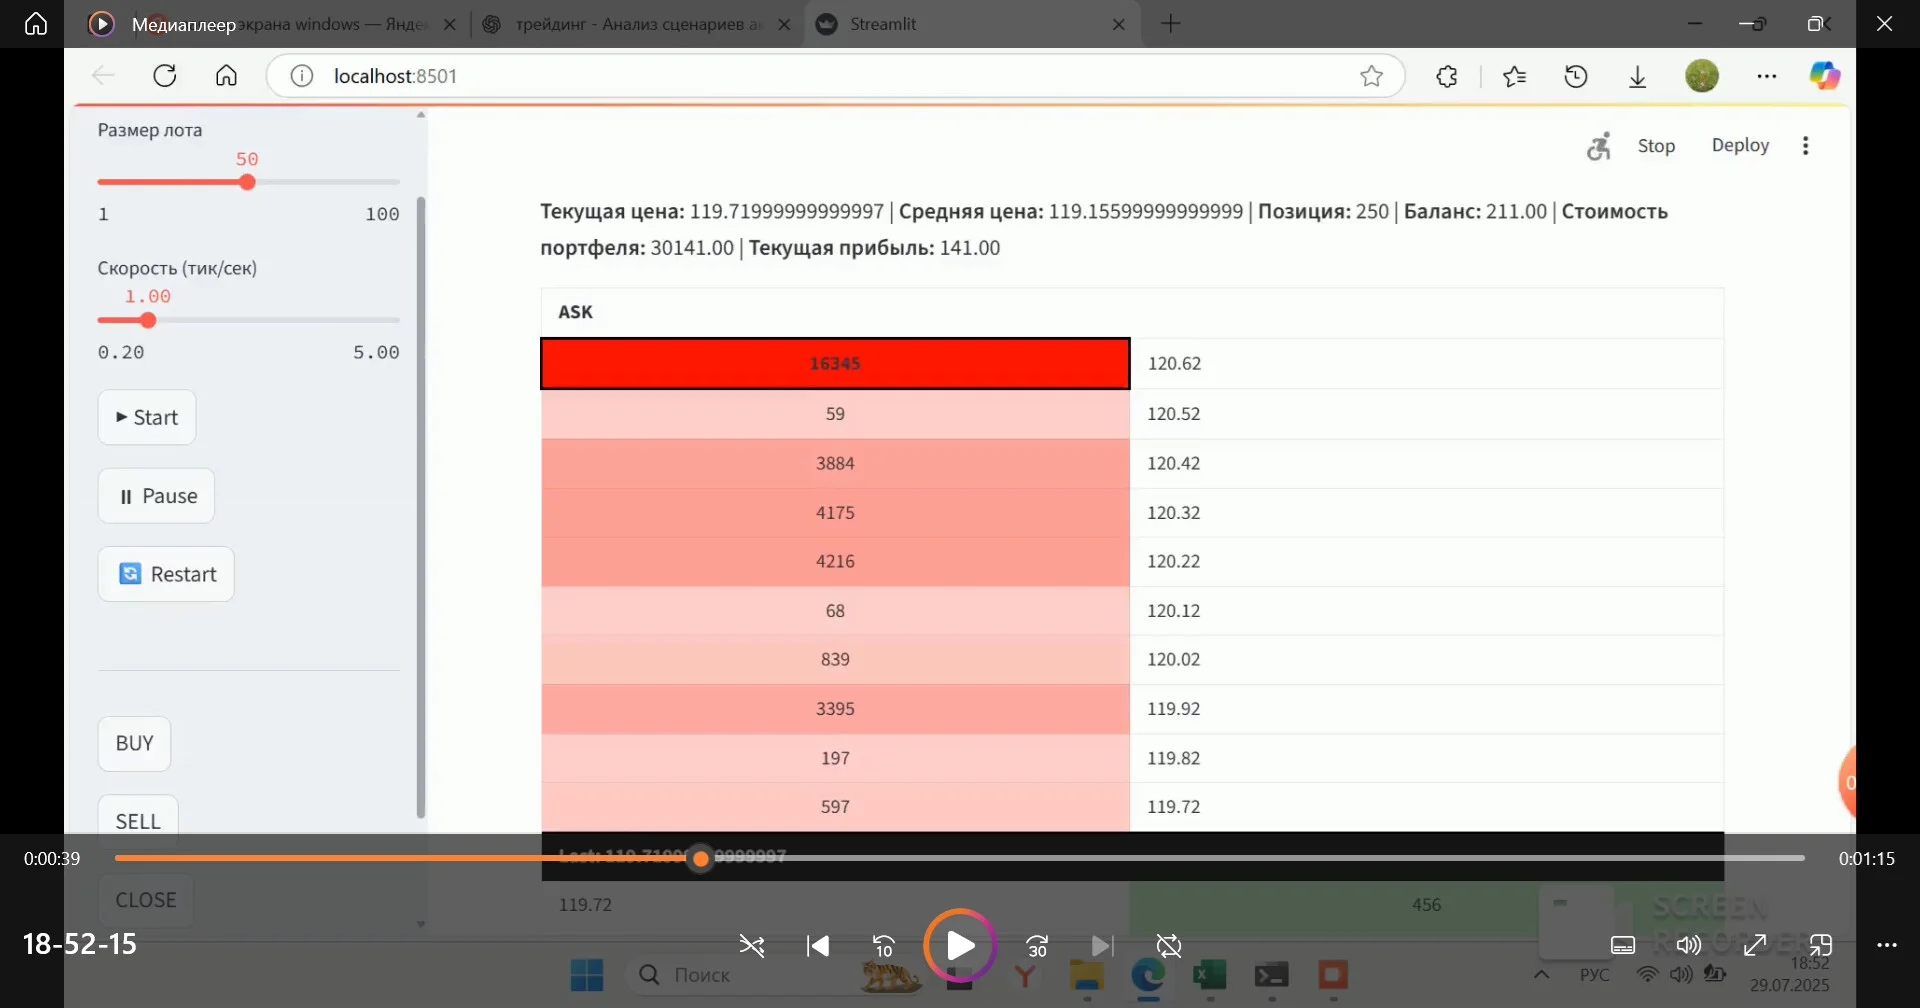Click the Pause button in the sidebar
This screenshot has width=1920, height=1008.
click(156, 496)
